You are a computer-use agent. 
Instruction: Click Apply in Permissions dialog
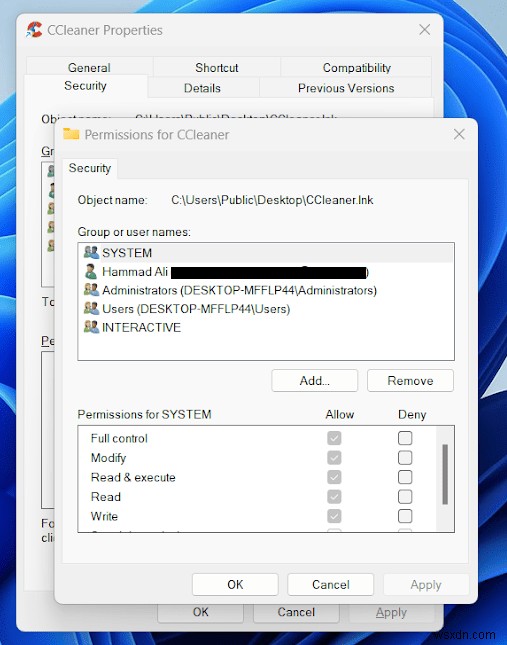point(426,585)
